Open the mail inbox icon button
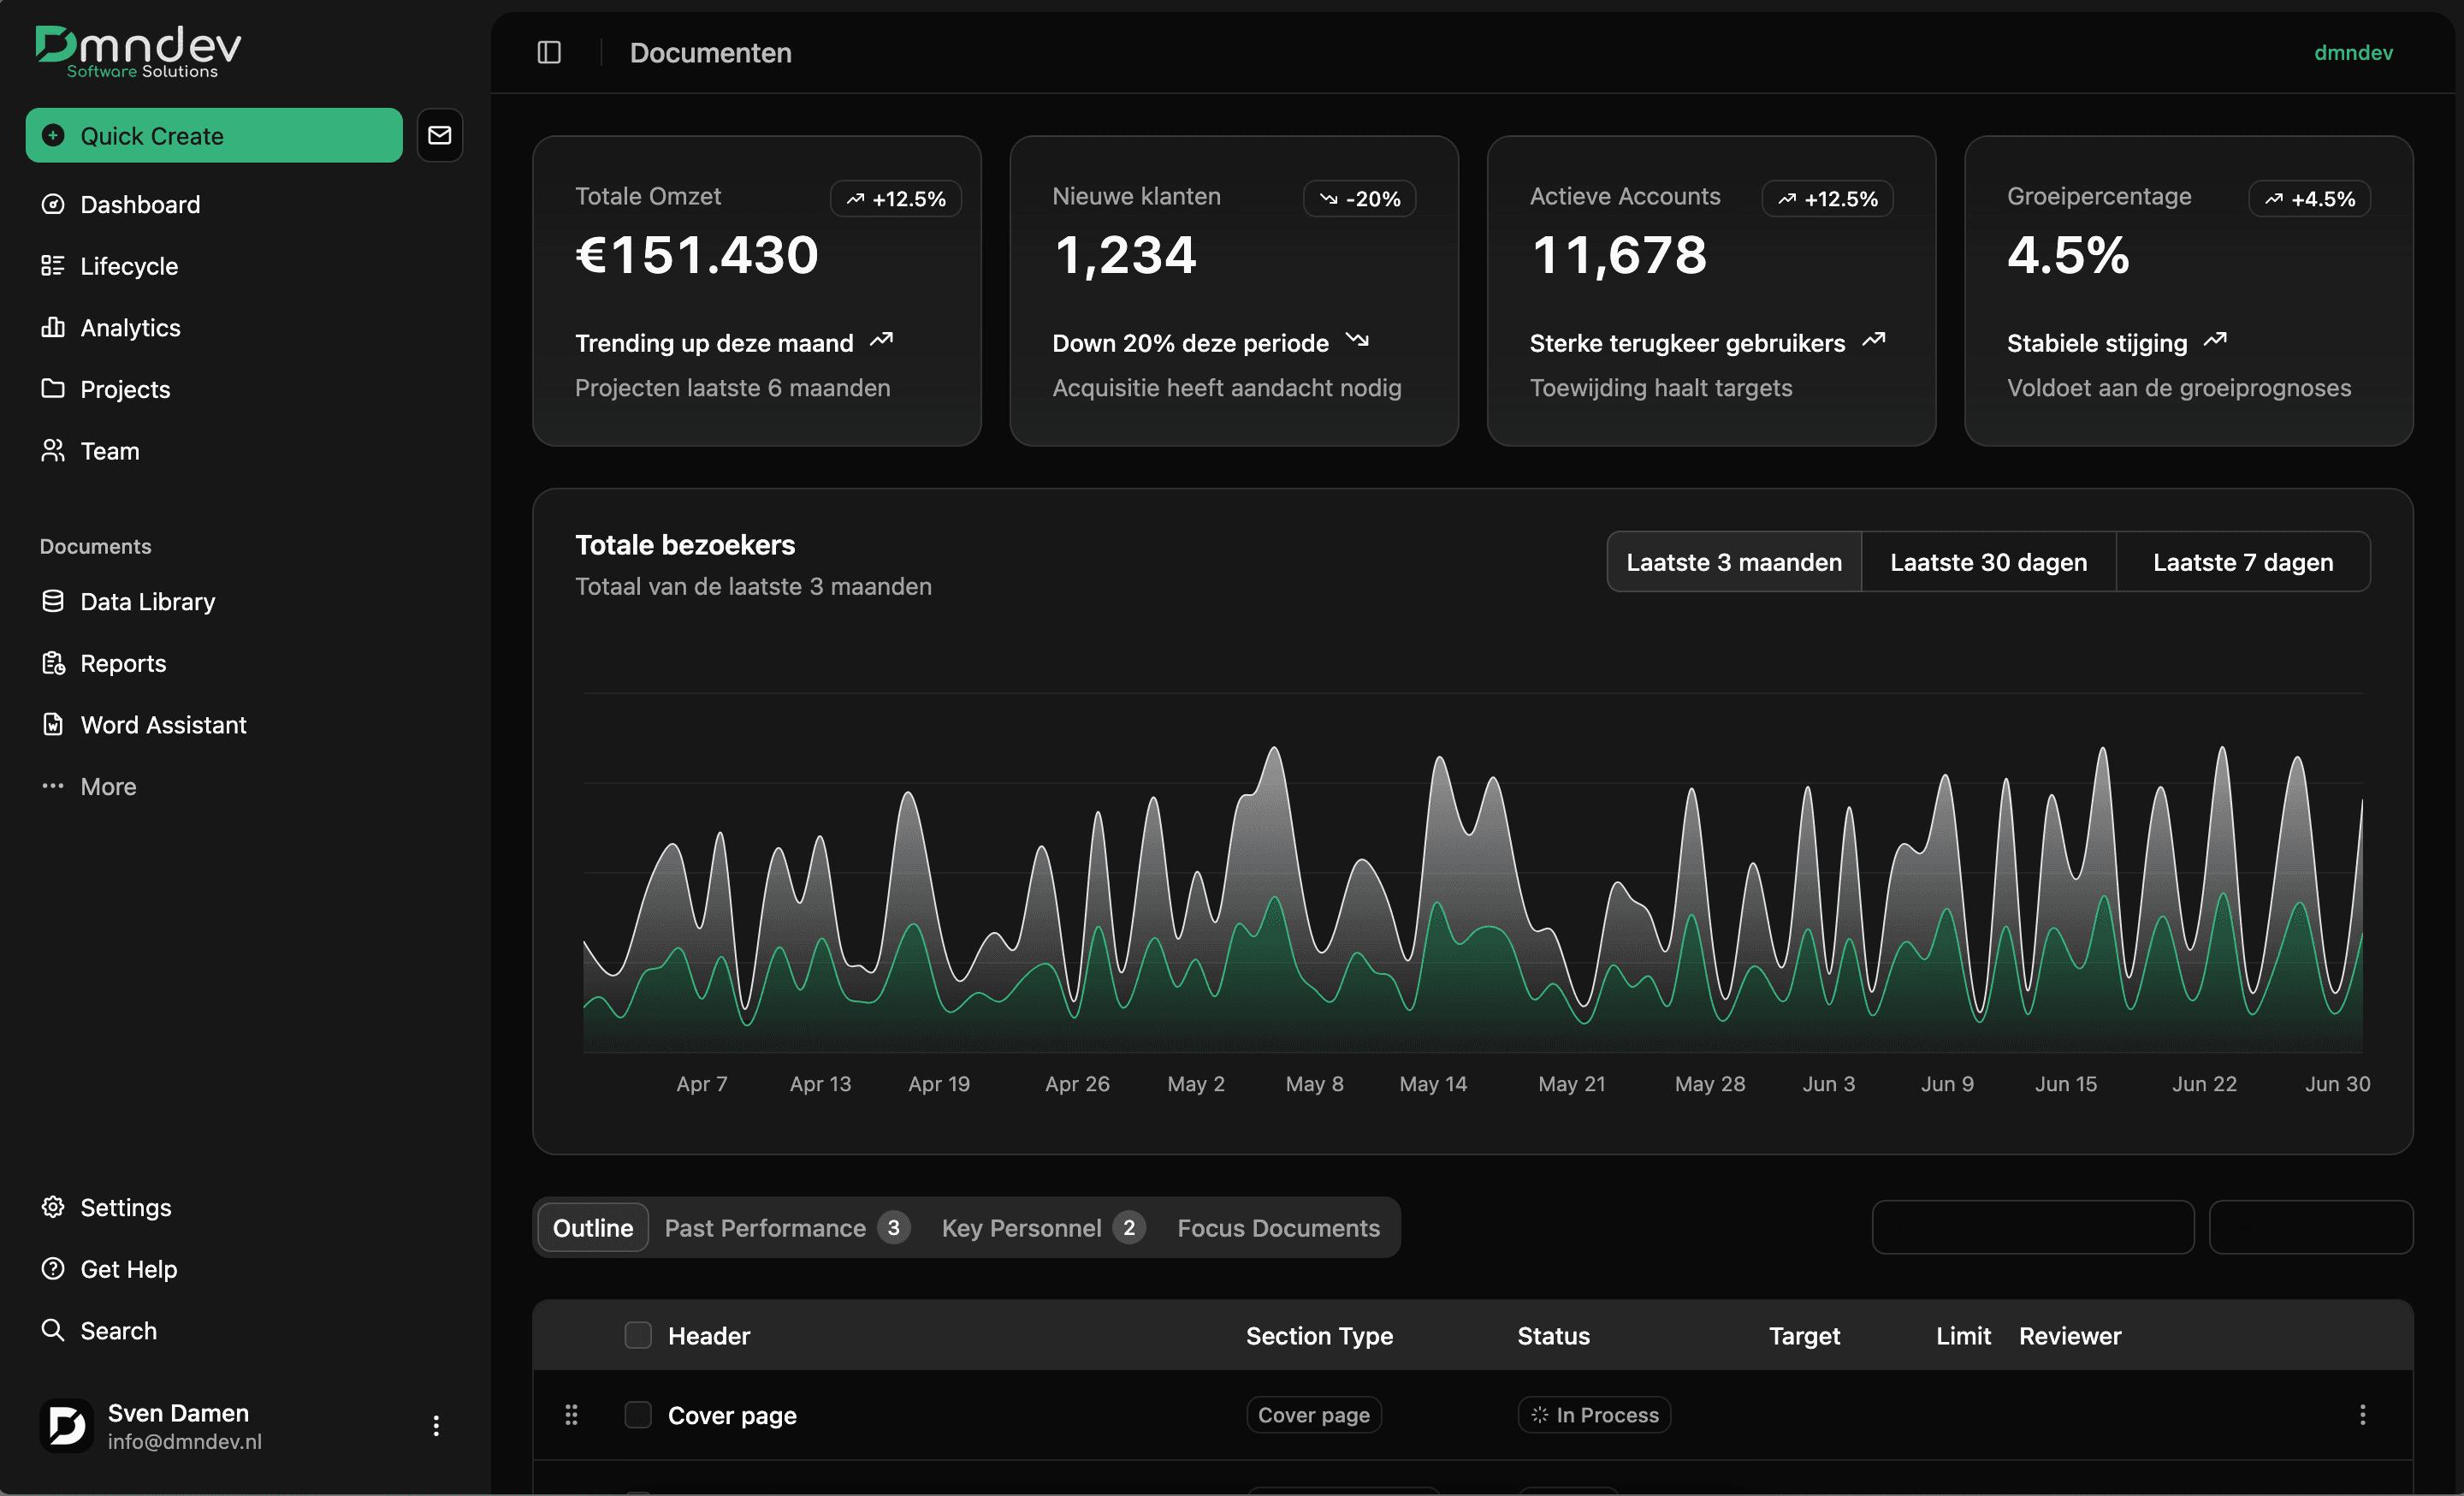Image resolution: width=2464 pixels, height=1496 pixels. click(440, 135)
